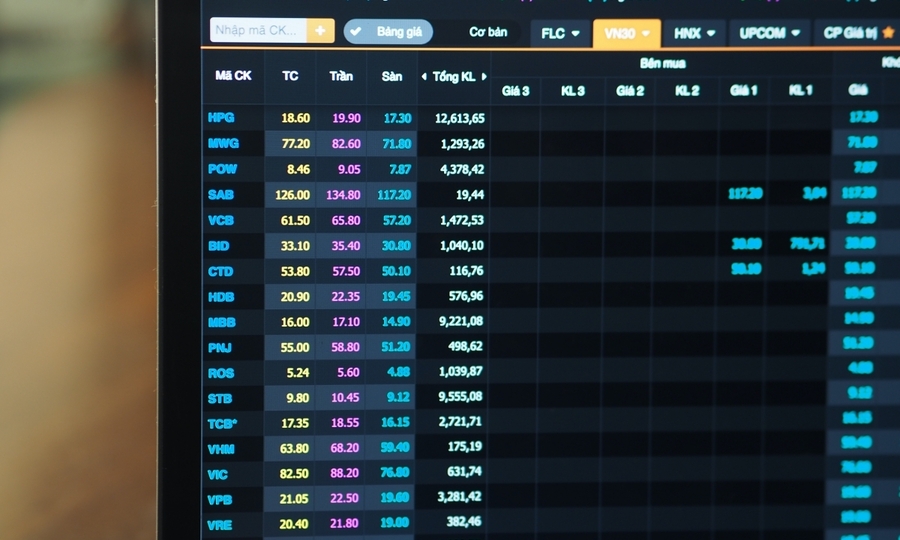Click VIC reference price 82.50
900x540 pixels.
point(294,474)
